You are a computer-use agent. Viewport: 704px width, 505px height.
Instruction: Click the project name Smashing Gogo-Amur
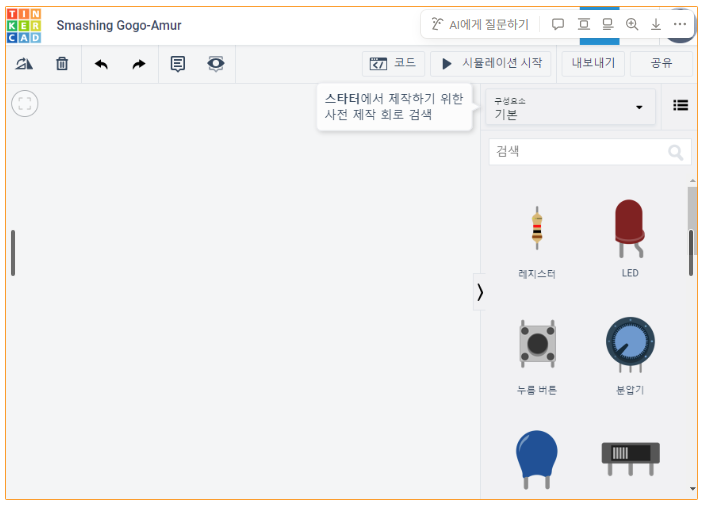[119, 26]
